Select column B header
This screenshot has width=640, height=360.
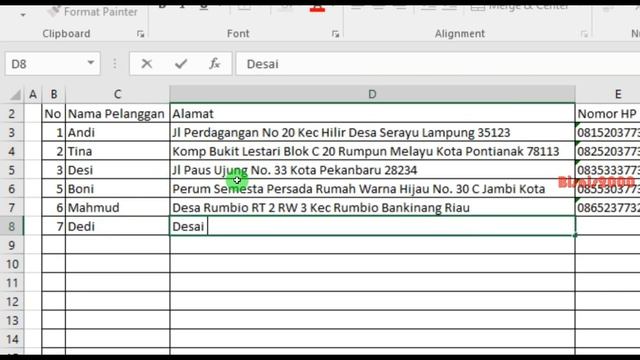click(53, 94)
